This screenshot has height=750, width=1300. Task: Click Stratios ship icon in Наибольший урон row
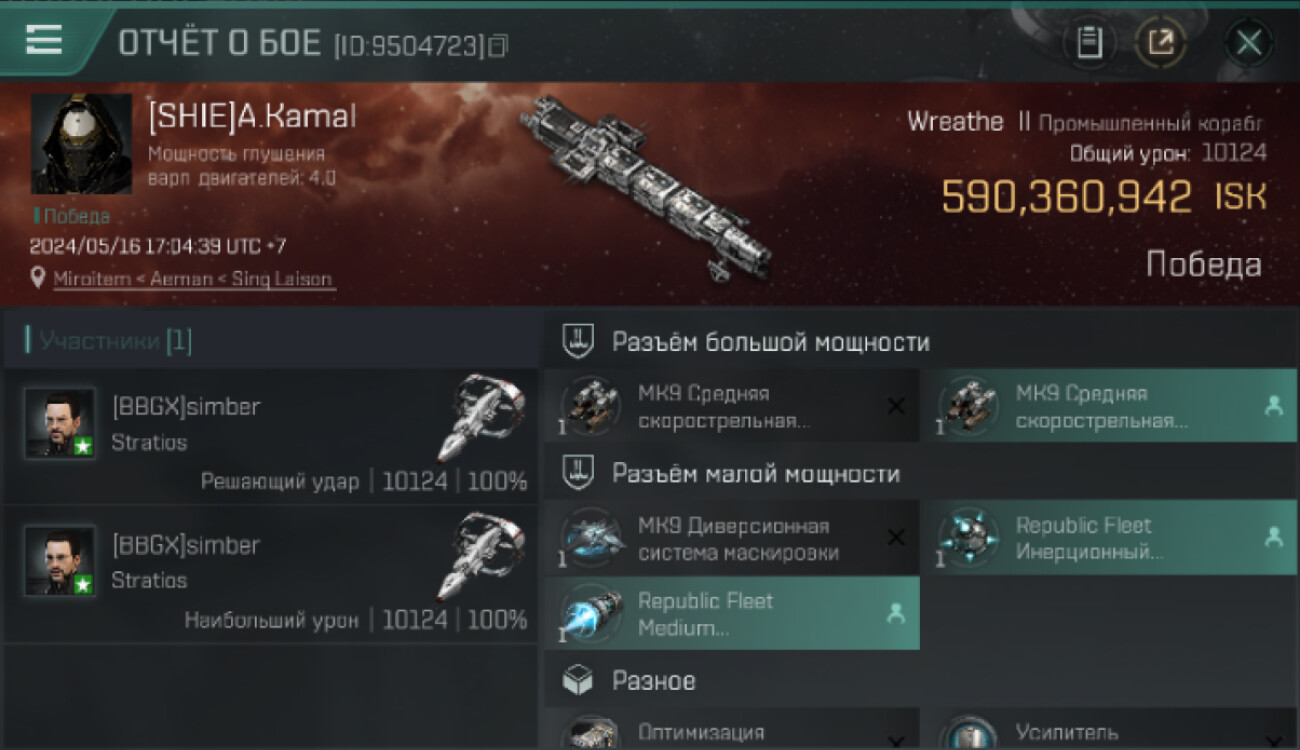481,556
